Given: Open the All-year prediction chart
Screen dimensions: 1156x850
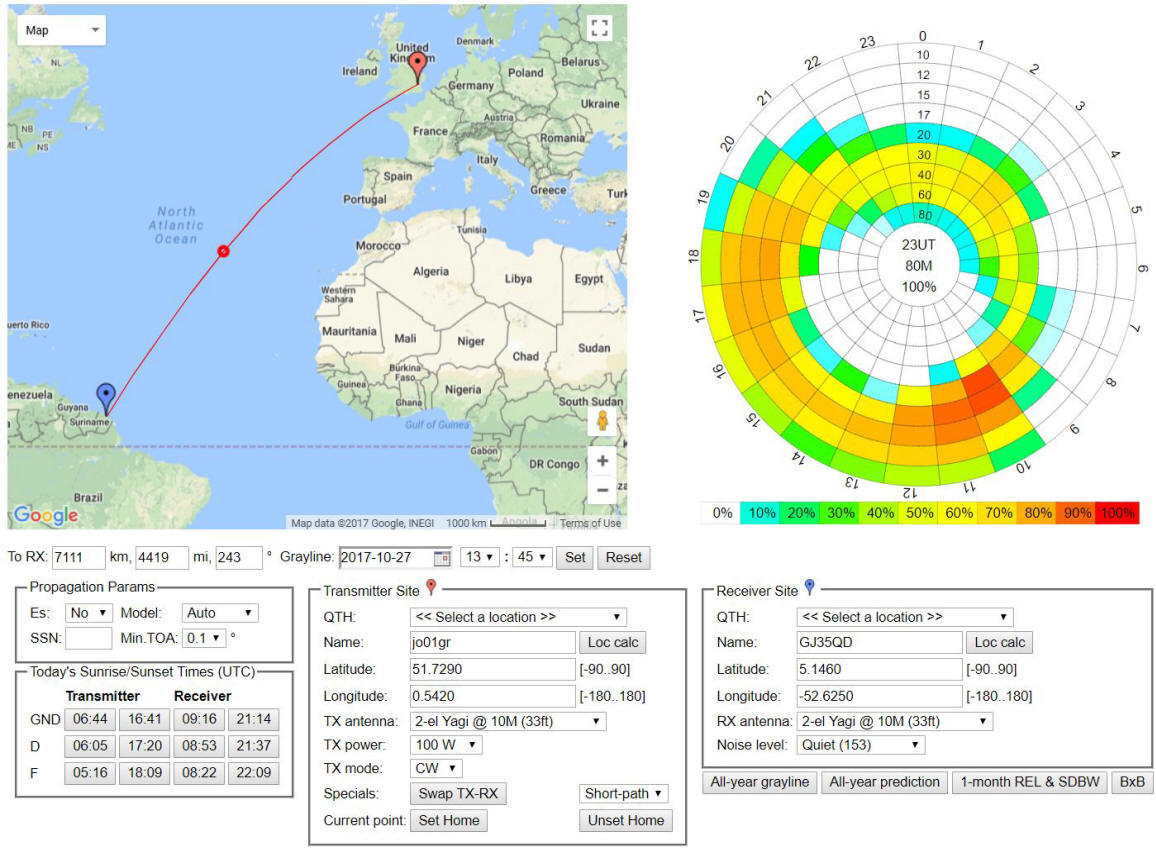Looking at the screenshot, I should [x=884, y=782].
